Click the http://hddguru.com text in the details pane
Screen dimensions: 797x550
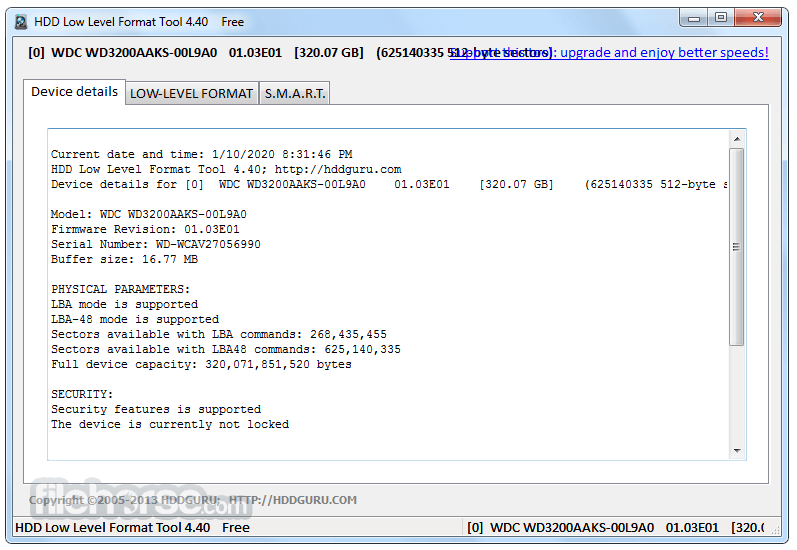click(x=338, y=170)
